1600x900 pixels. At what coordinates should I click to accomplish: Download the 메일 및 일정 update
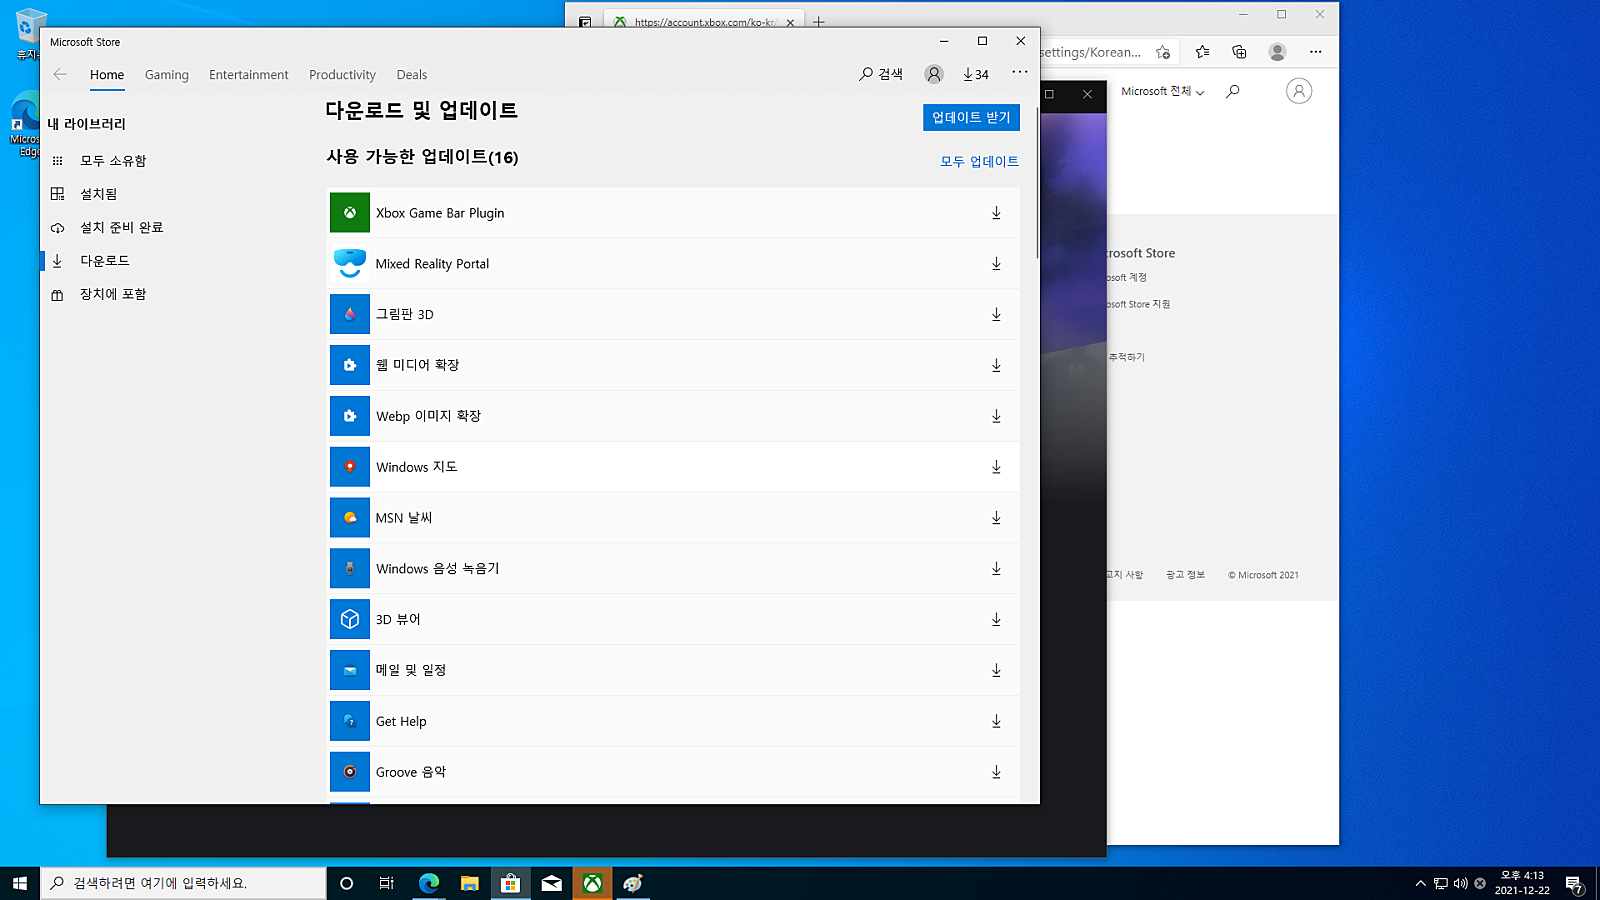pos(996,670)
